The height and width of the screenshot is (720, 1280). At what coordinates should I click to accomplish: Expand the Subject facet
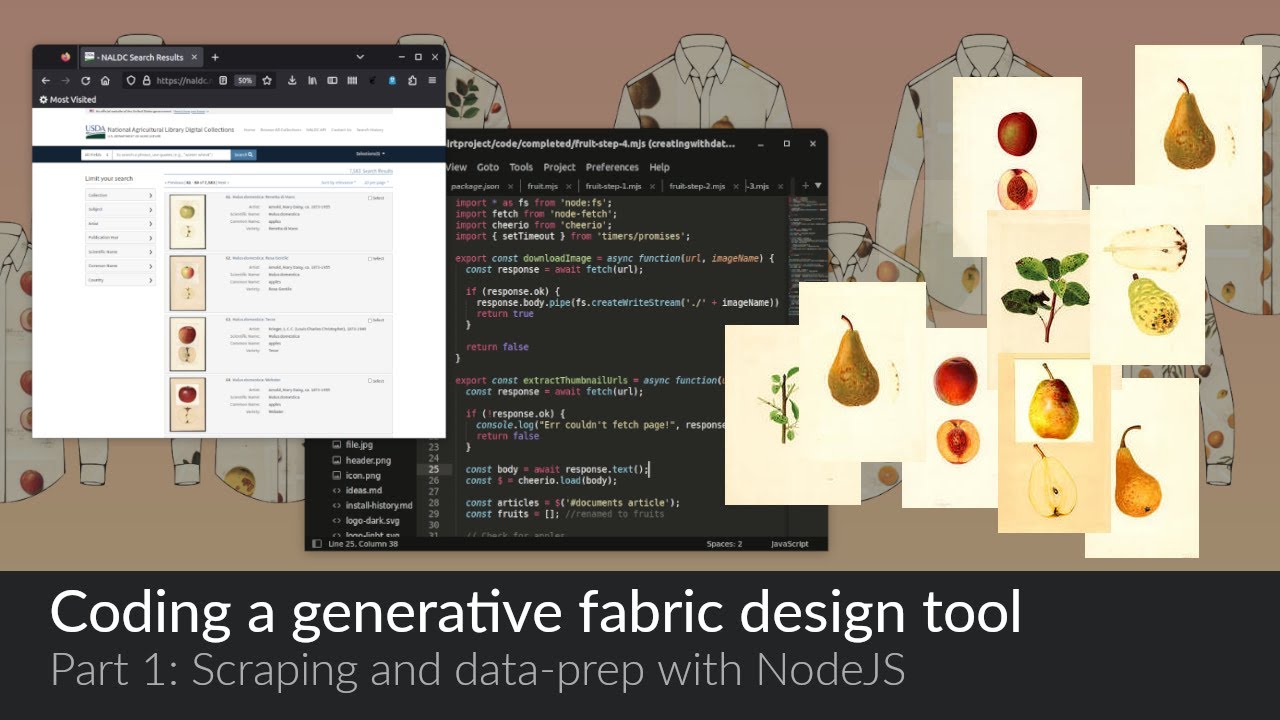click(120, 209)
